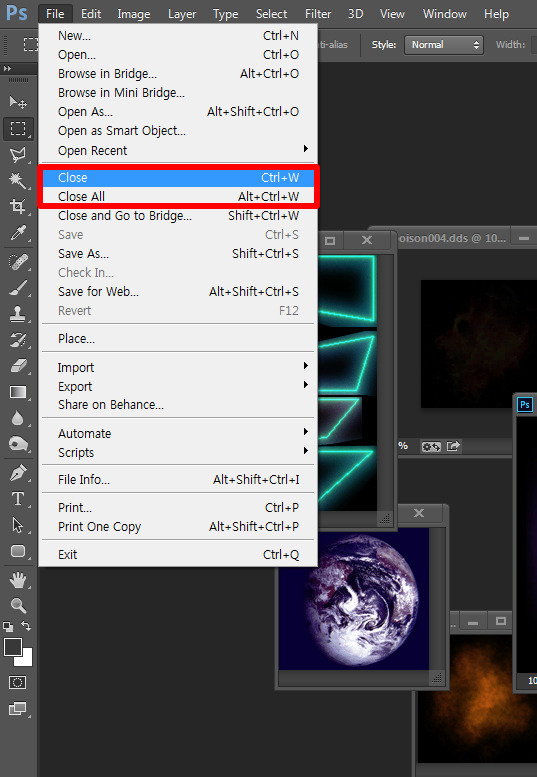
Task: Select the Move tool
Action: point(18,102)
